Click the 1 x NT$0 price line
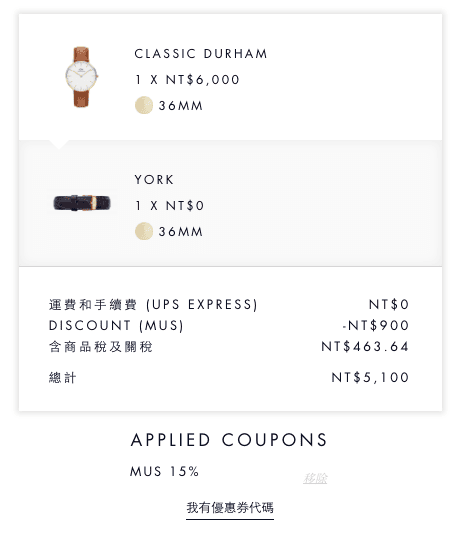Image resolution: width=463 pixels, height=550 pixels. [x=169, y=206]
